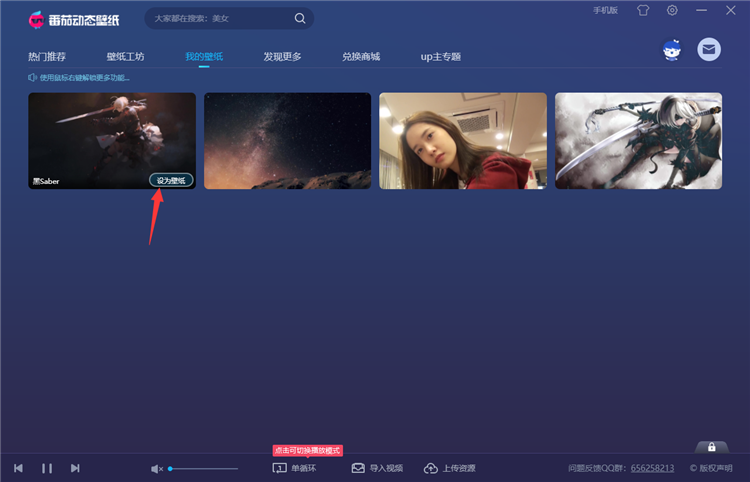Toggle the mute speaker icon
Viewport: 750px width, 482px height.
[x=157, y=469]
